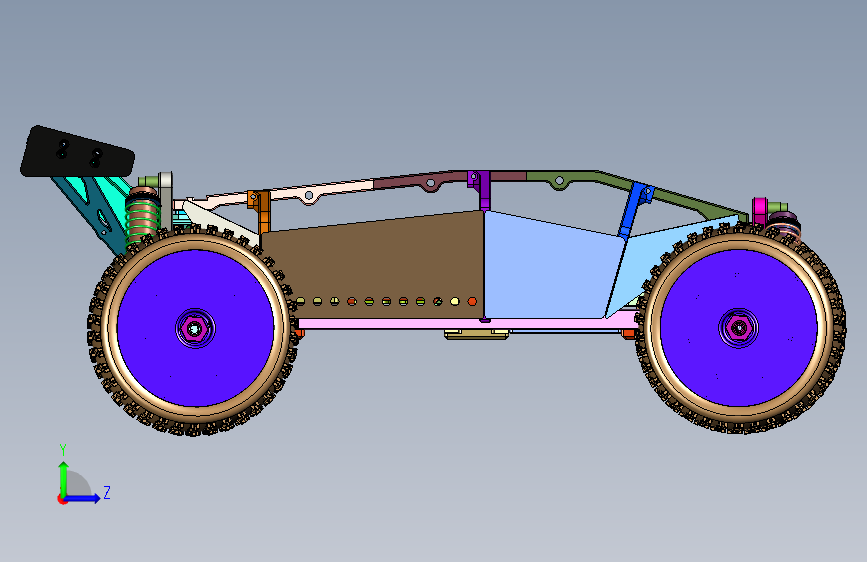Screen dimensions: 867x562
Task: Select the black rear wing
Action: [x=77, y=152]
